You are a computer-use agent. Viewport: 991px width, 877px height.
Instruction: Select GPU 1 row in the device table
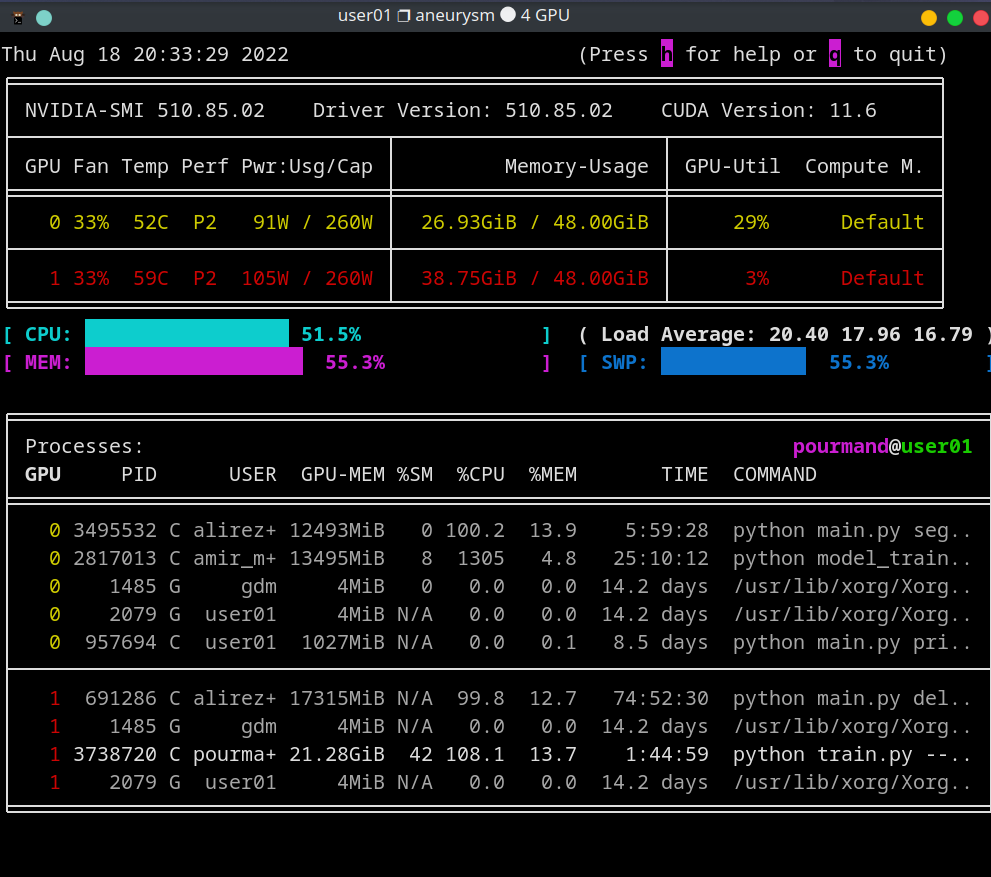474,278
